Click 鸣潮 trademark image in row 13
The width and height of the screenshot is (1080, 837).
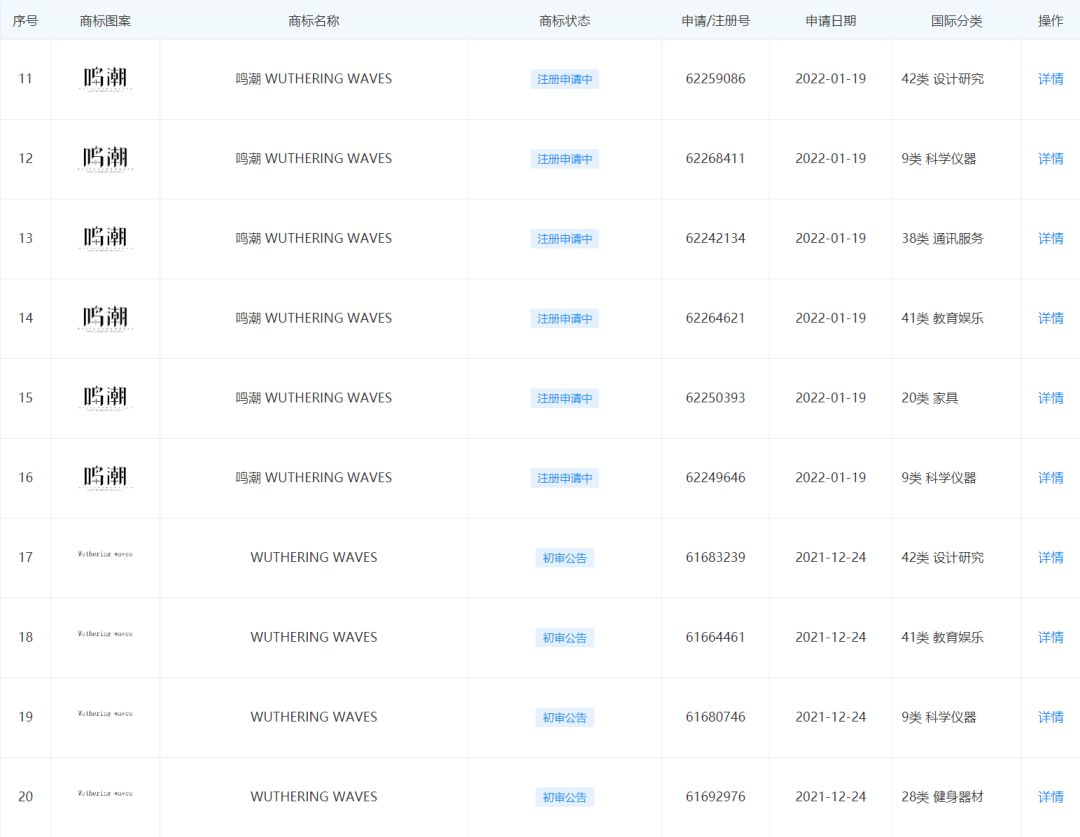tap(105, 238)
